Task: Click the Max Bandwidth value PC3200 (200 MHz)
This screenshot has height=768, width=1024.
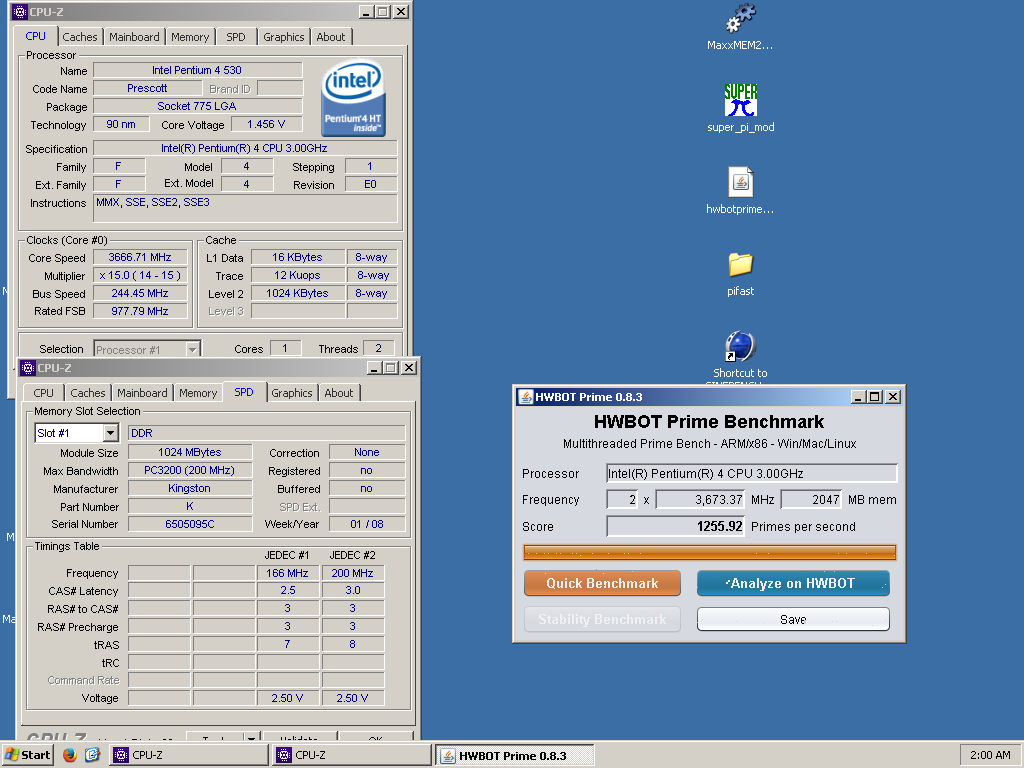Action: coord(190,470)
